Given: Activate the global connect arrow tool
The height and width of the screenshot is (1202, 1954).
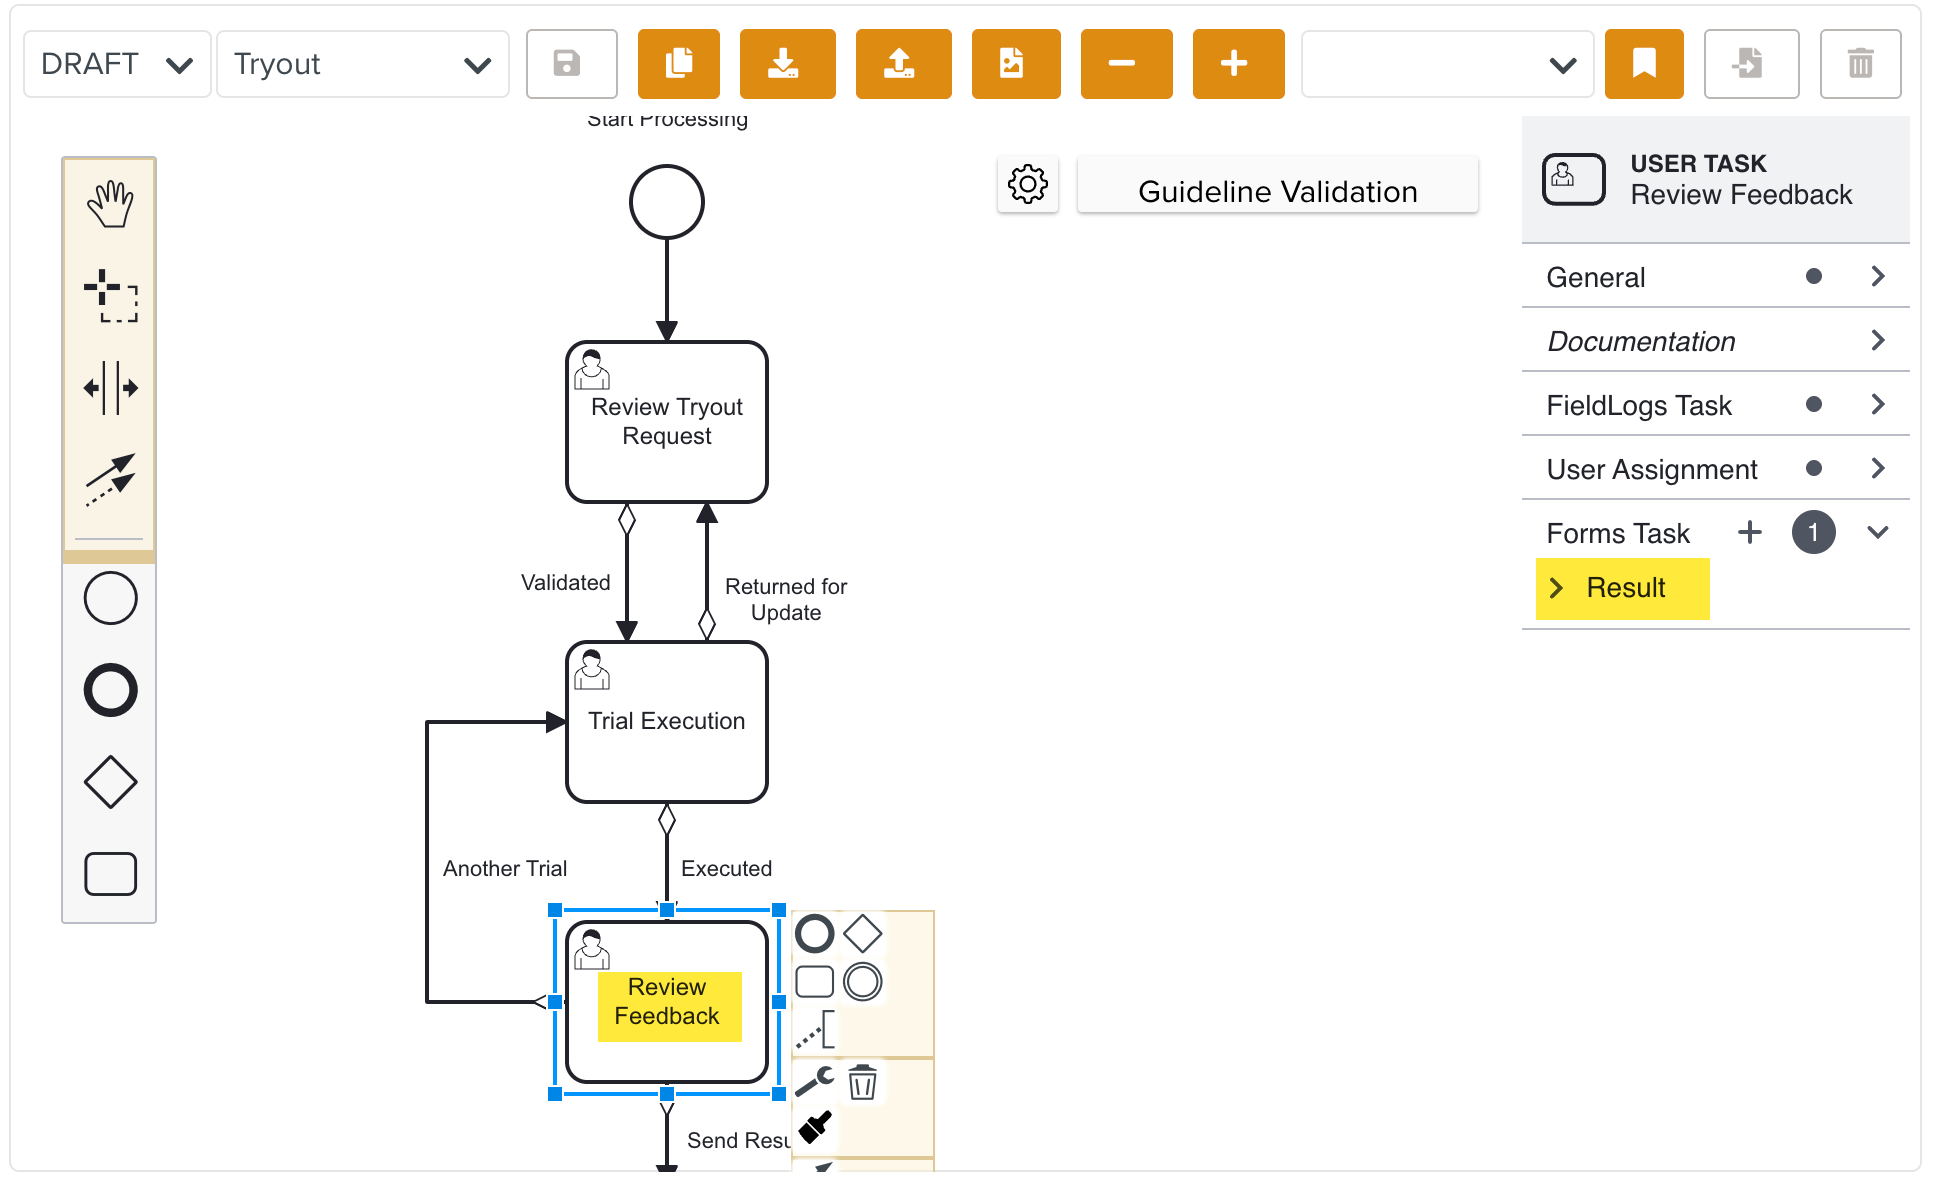Looking at the screenshot, I should click(x=110, y=480).
